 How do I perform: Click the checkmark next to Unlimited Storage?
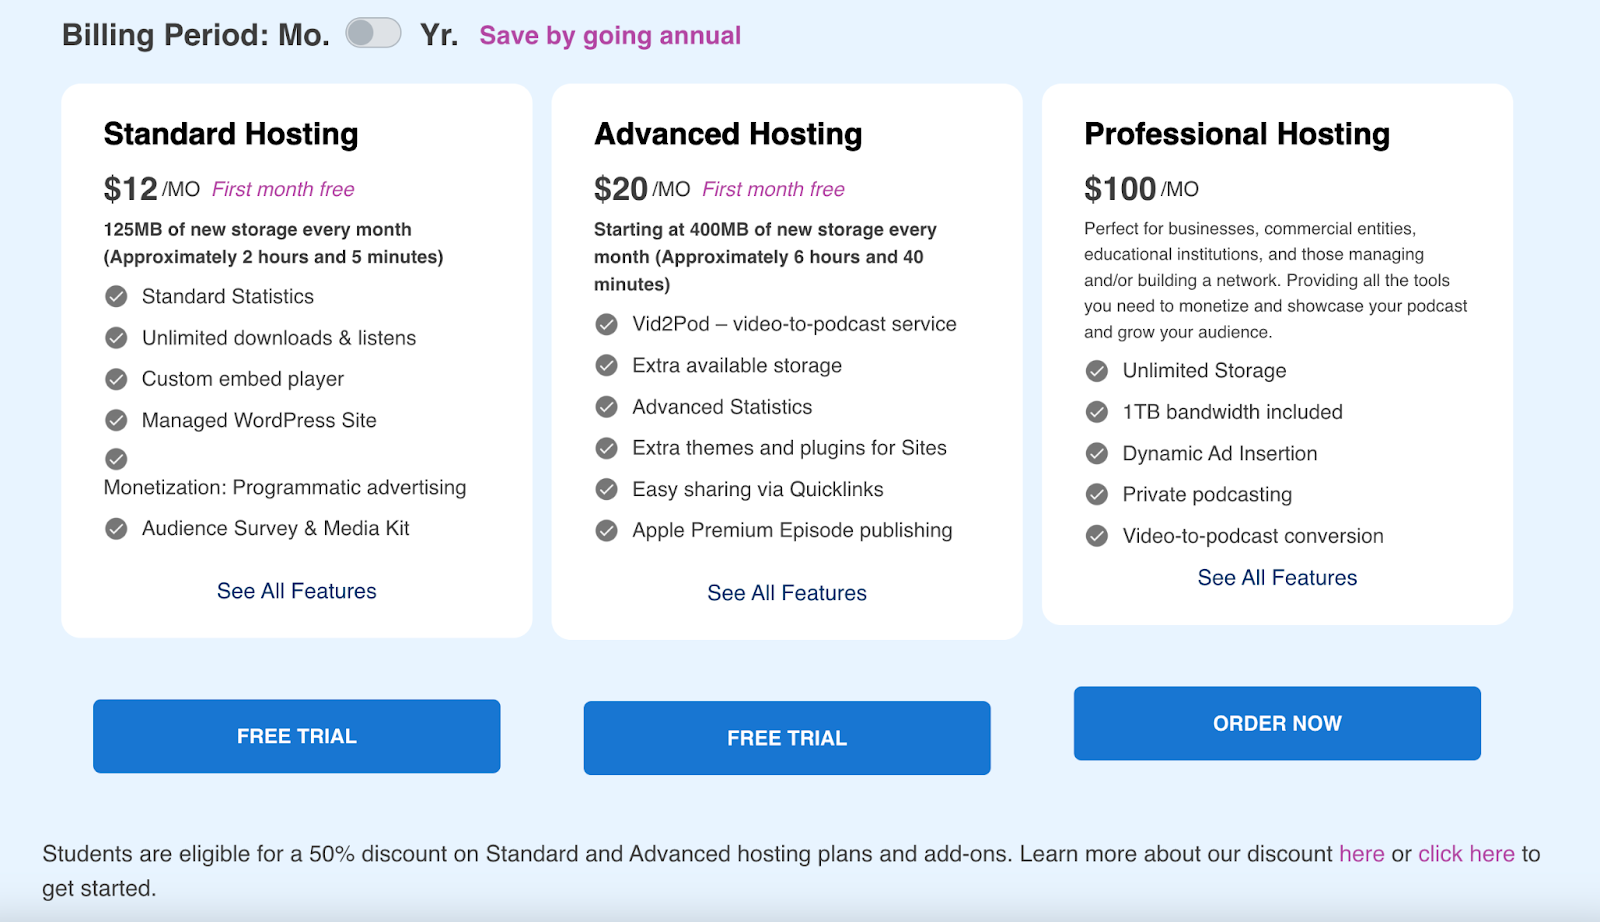[1096, 371]
